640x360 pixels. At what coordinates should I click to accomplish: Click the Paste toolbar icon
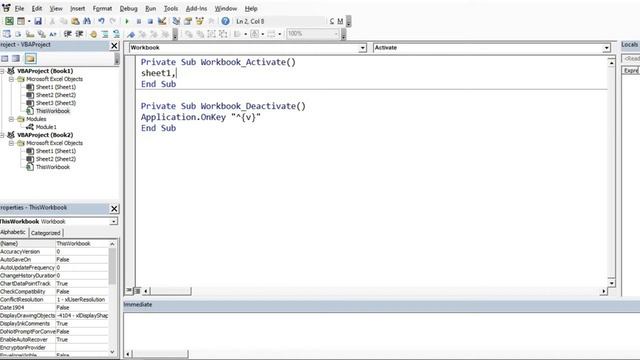coord(75,21)
